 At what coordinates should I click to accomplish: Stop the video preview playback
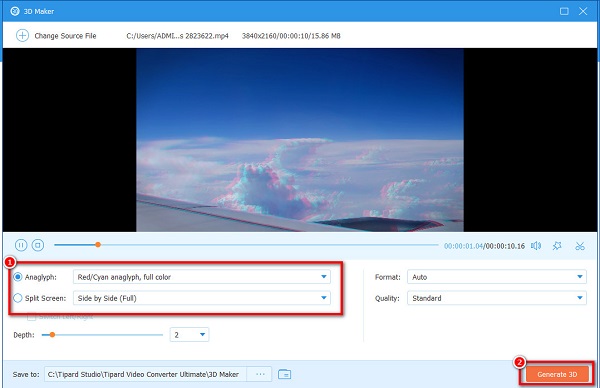coord(38,245)
